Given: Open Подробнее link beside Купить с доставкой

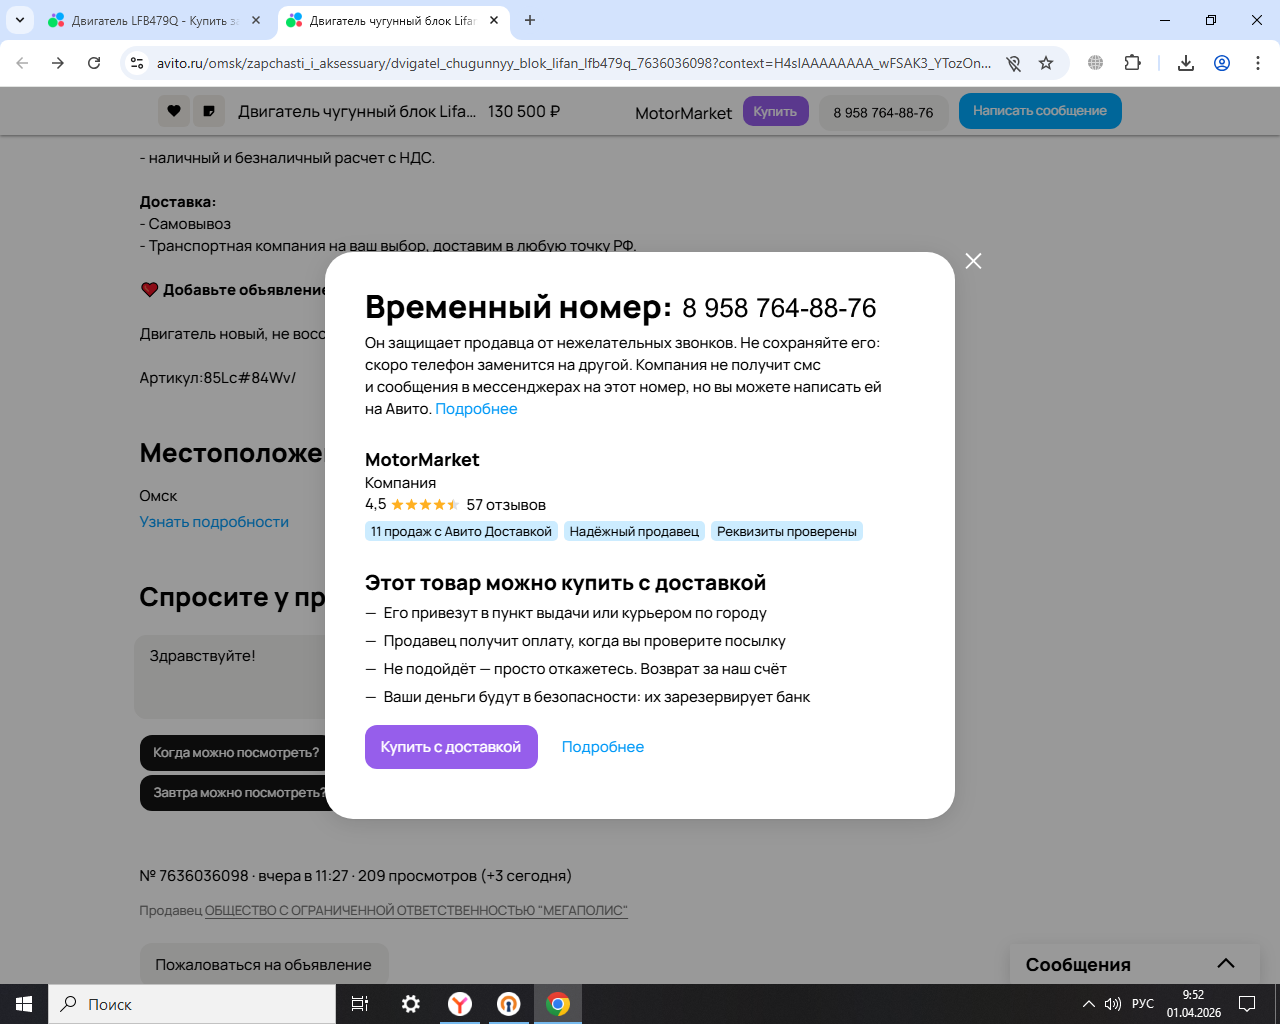Looking at the screenshot, I should [603, 747].
